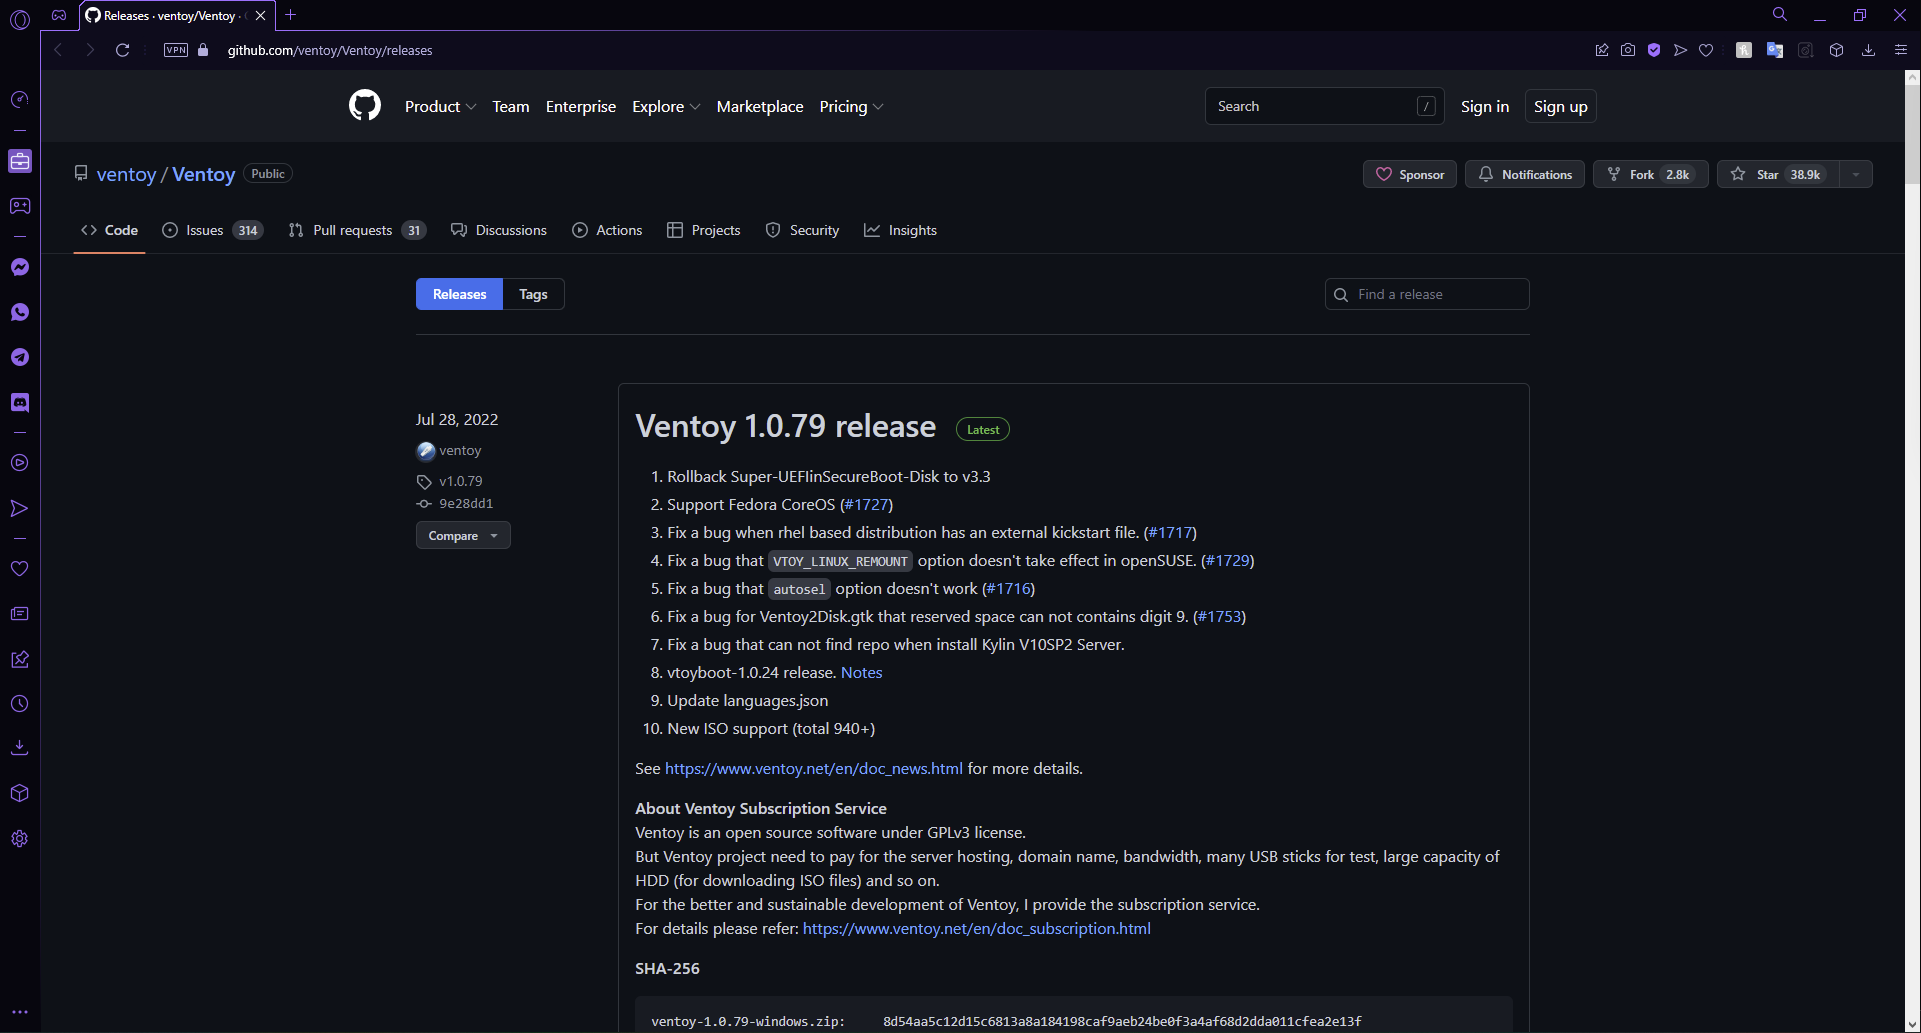Select the Tags toggle button
The image size is (1921, 1033).
tap(533, 294)
